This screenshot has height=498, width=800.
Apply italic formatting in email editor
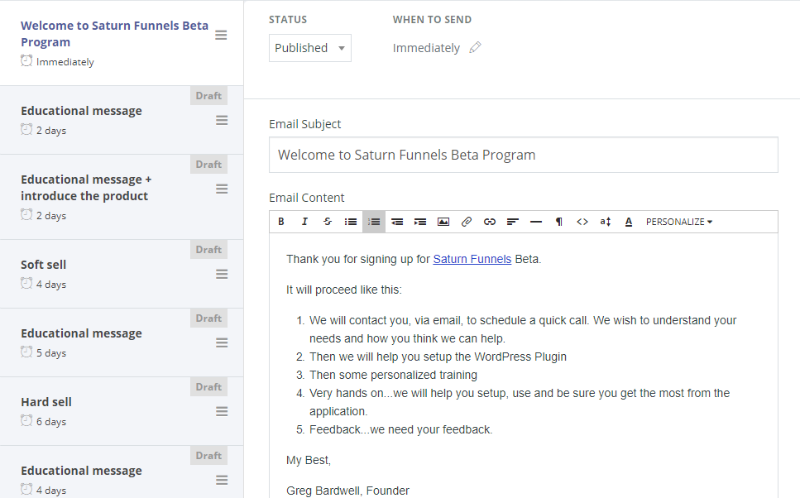click(305, 221)
